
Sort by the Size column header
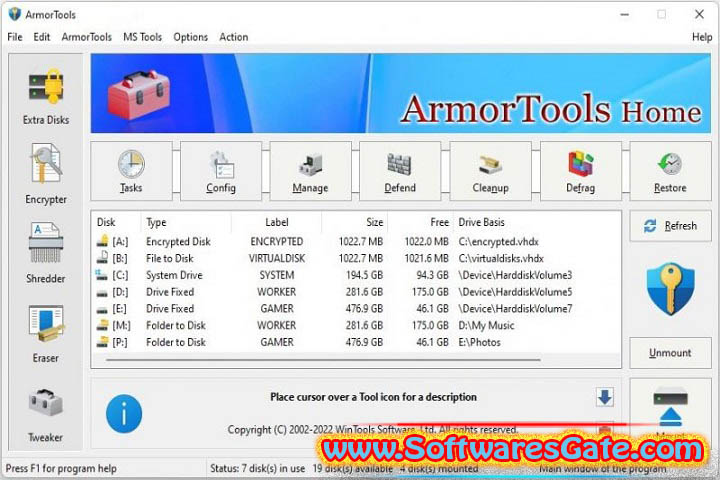pyautogui.click(x=375, y=222)
